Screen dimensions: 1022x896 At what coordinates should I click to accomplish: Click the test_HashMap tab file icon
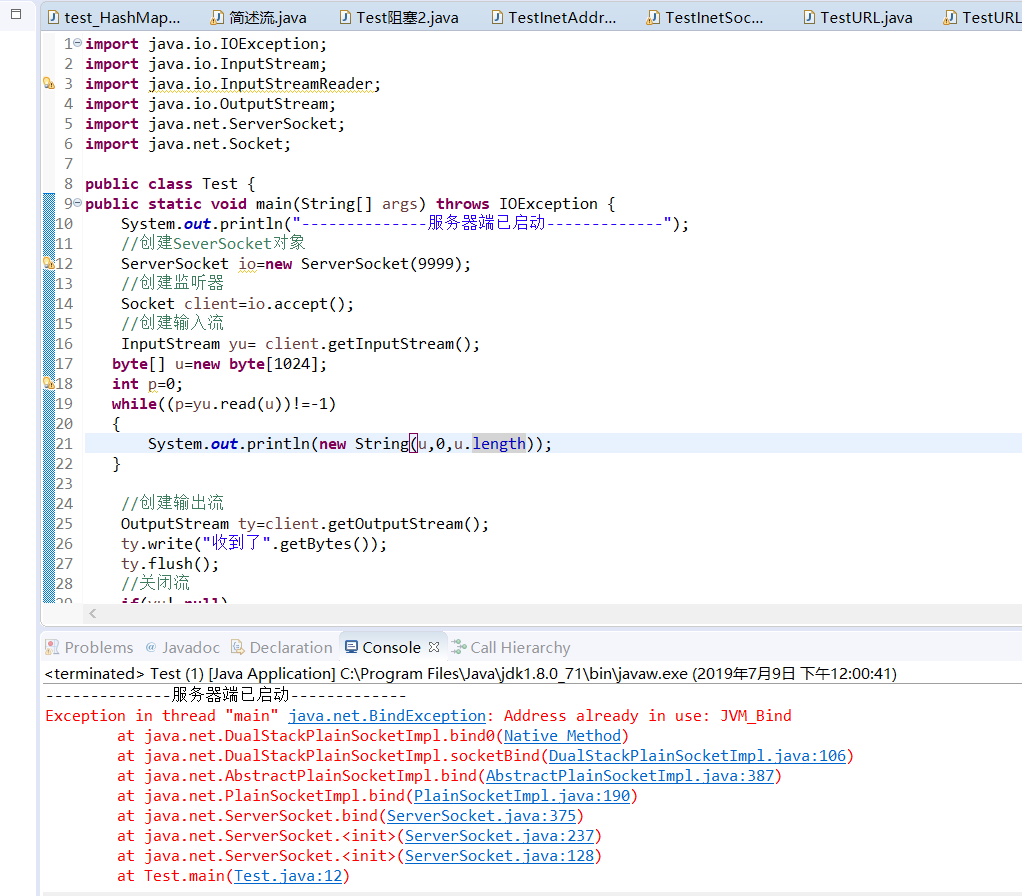pyautogui.click(x=53, y=18)
